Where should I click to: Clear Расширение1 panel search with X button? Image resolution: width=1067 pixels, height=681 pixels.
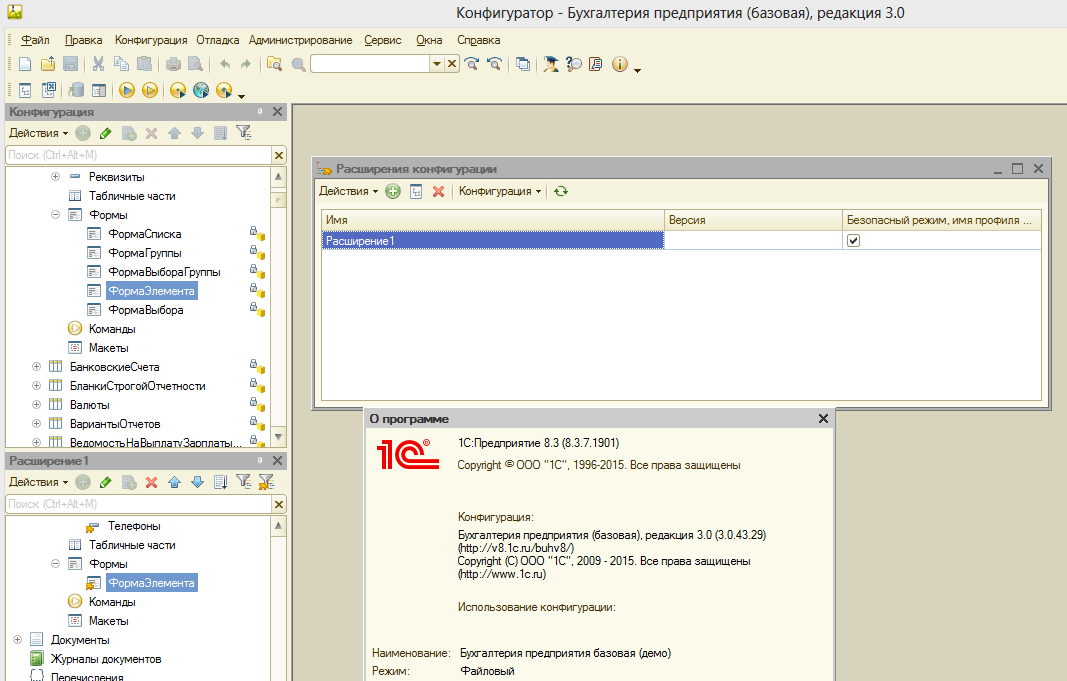tap(279, 504)
